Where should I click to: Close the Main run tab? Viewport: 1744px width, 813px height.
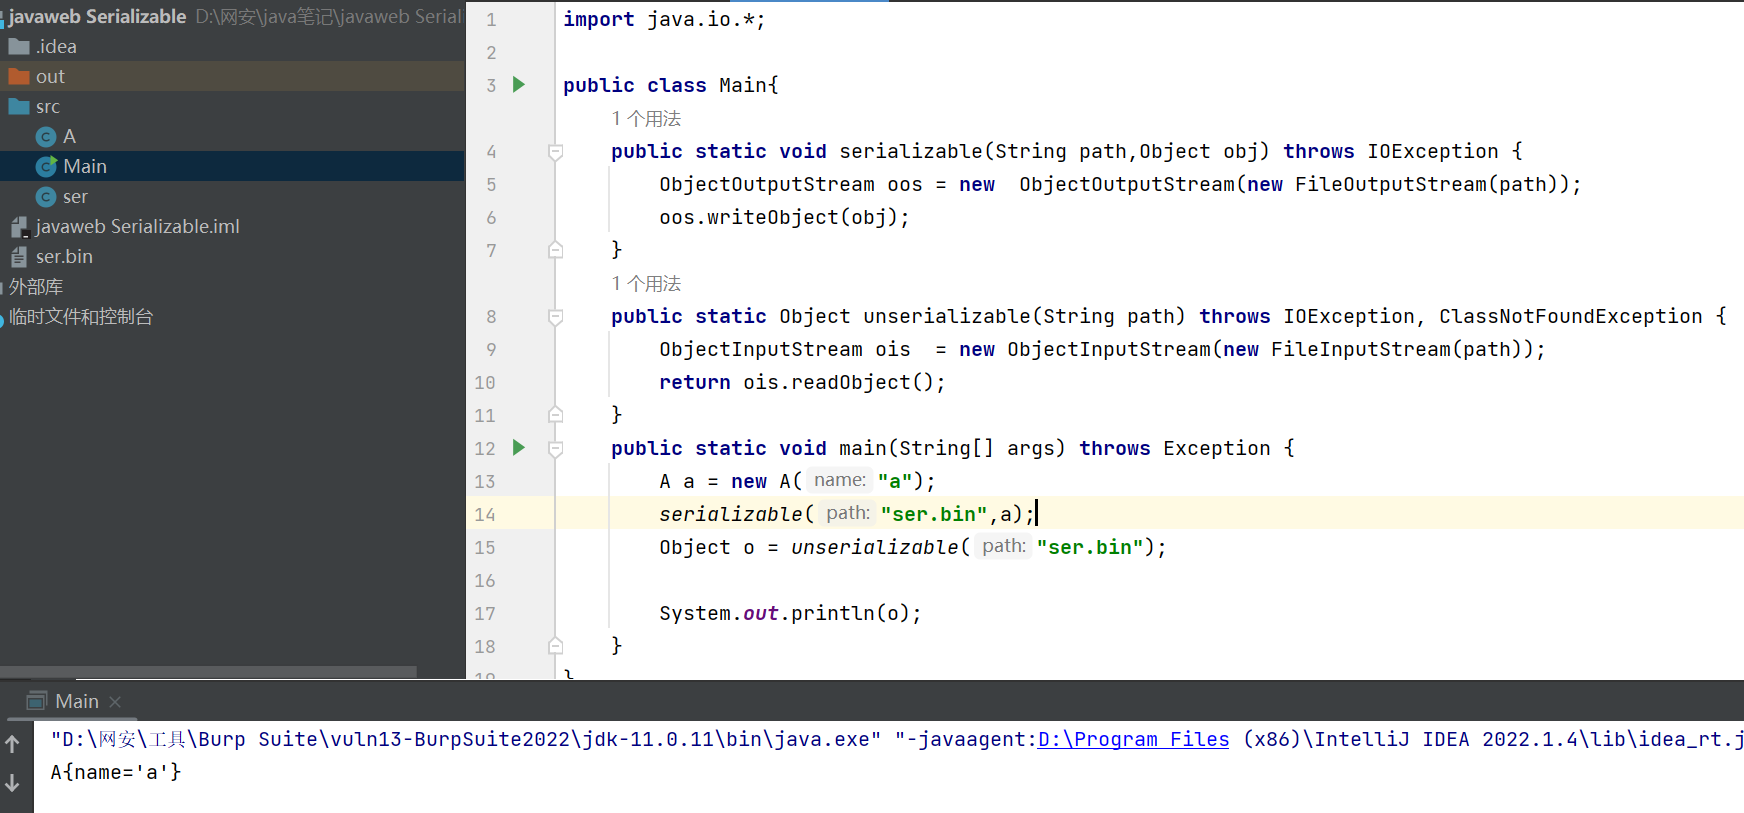(x=115, y=702)
